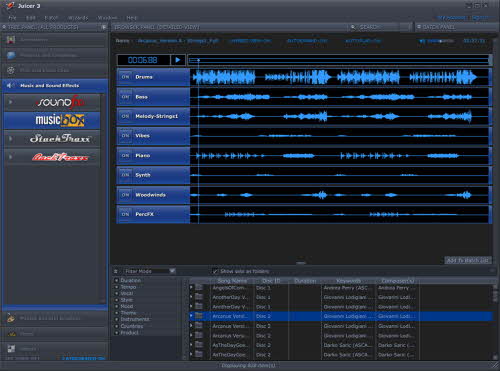Click the playback position timeline bar
500x371 pixels.
pos(339,60)
